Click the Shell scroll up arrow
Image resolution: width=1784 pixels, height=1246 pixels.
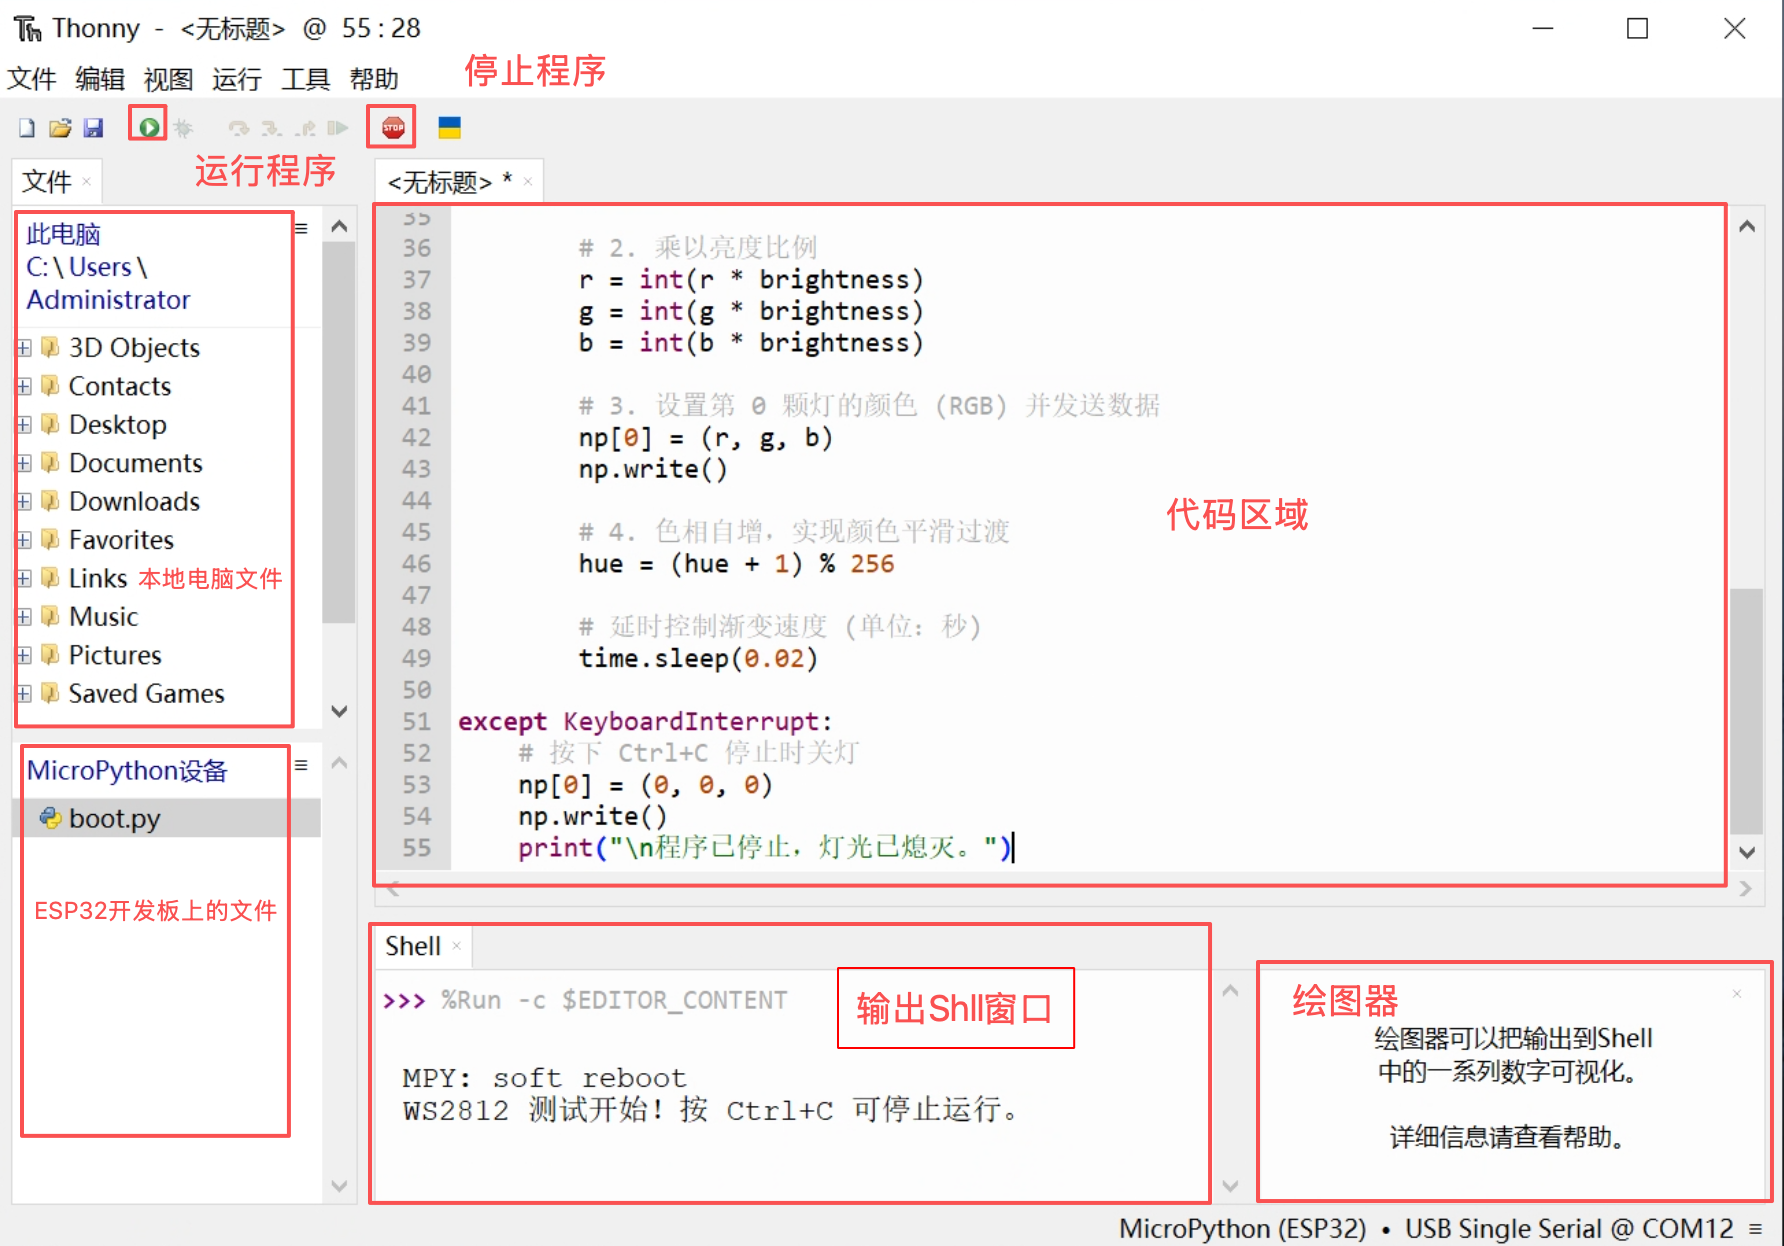point(1231,991)
